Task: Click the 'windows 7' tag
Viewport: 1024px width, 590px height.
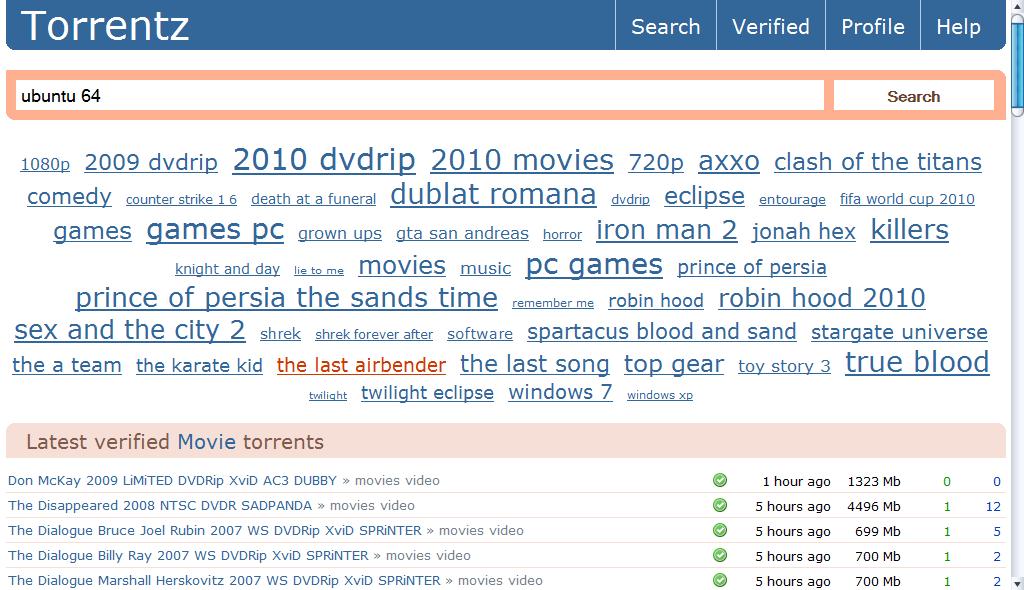Action: click(560, 392)
